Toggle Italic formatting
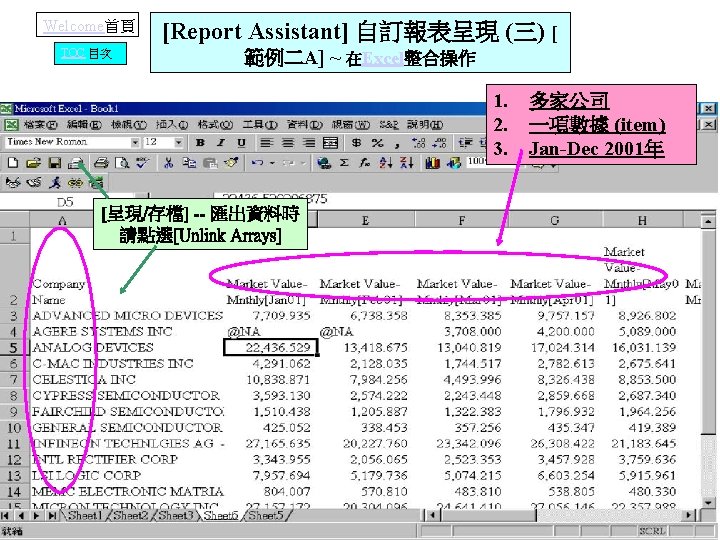720x540 pixels. click(x=221, y=142)
